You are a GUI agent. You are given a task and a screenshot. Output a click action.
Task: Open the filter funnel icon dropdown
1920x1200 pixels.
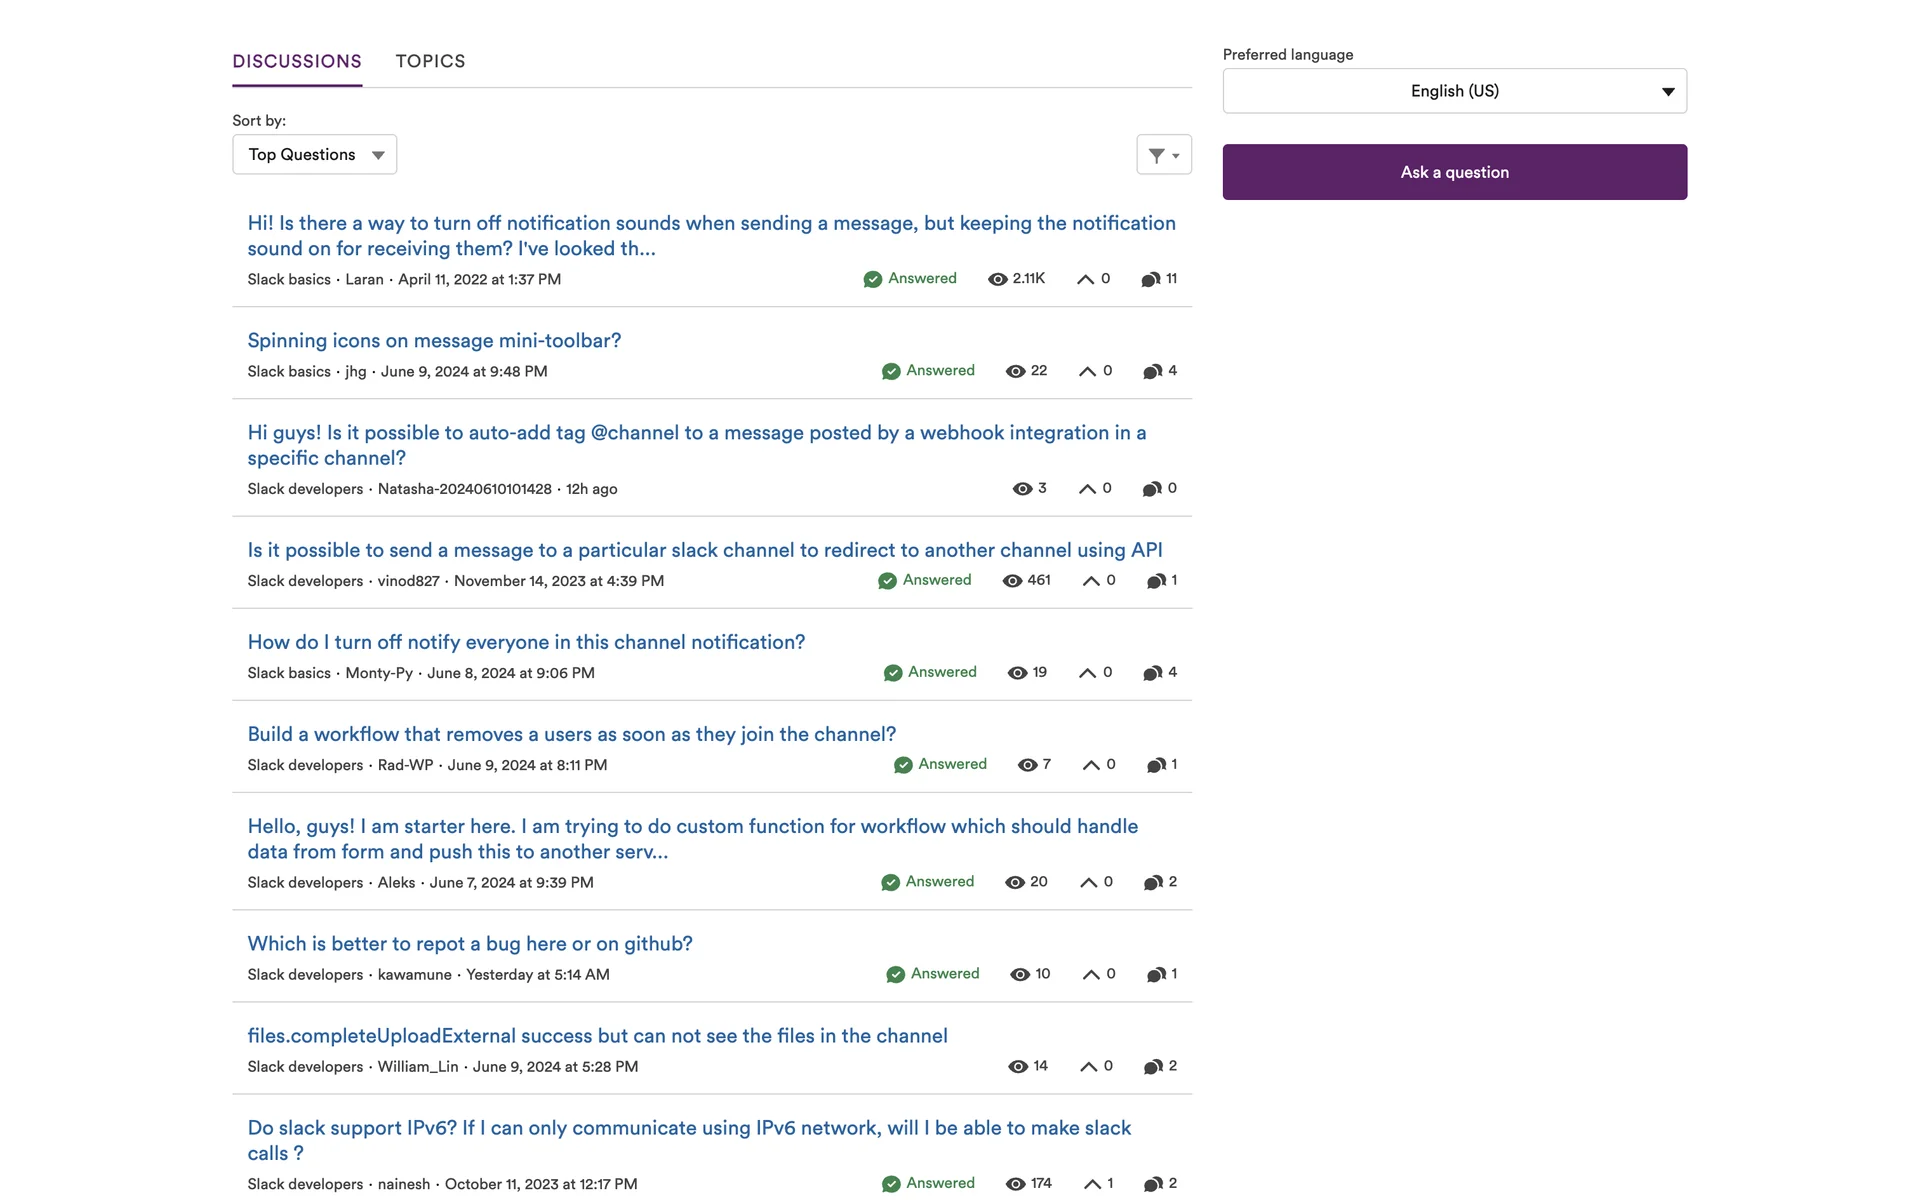pyautogui.click(x=1157, y=155)
